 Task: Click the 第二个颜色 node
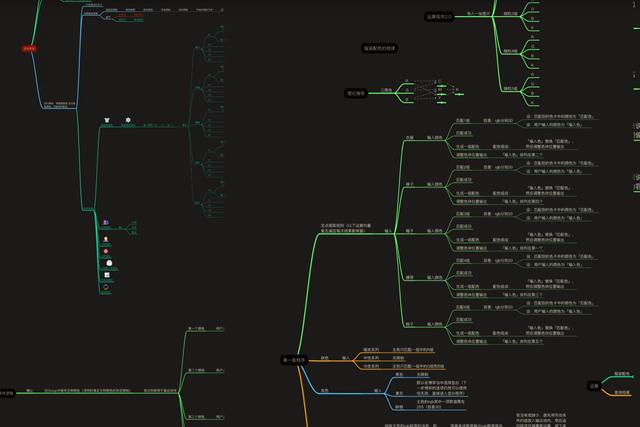click(197, 370)
